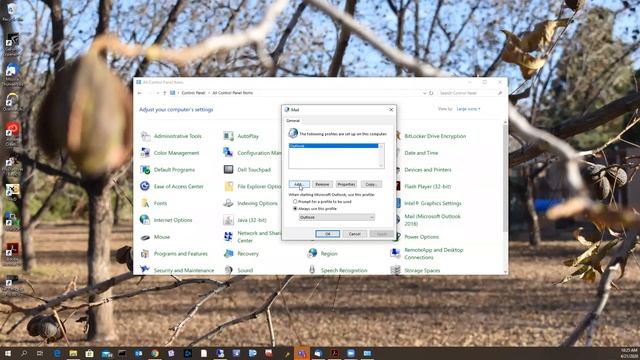Open taskbar search magnifier
This screenshot has height=360, width=640.
click(x=24, y=353)
